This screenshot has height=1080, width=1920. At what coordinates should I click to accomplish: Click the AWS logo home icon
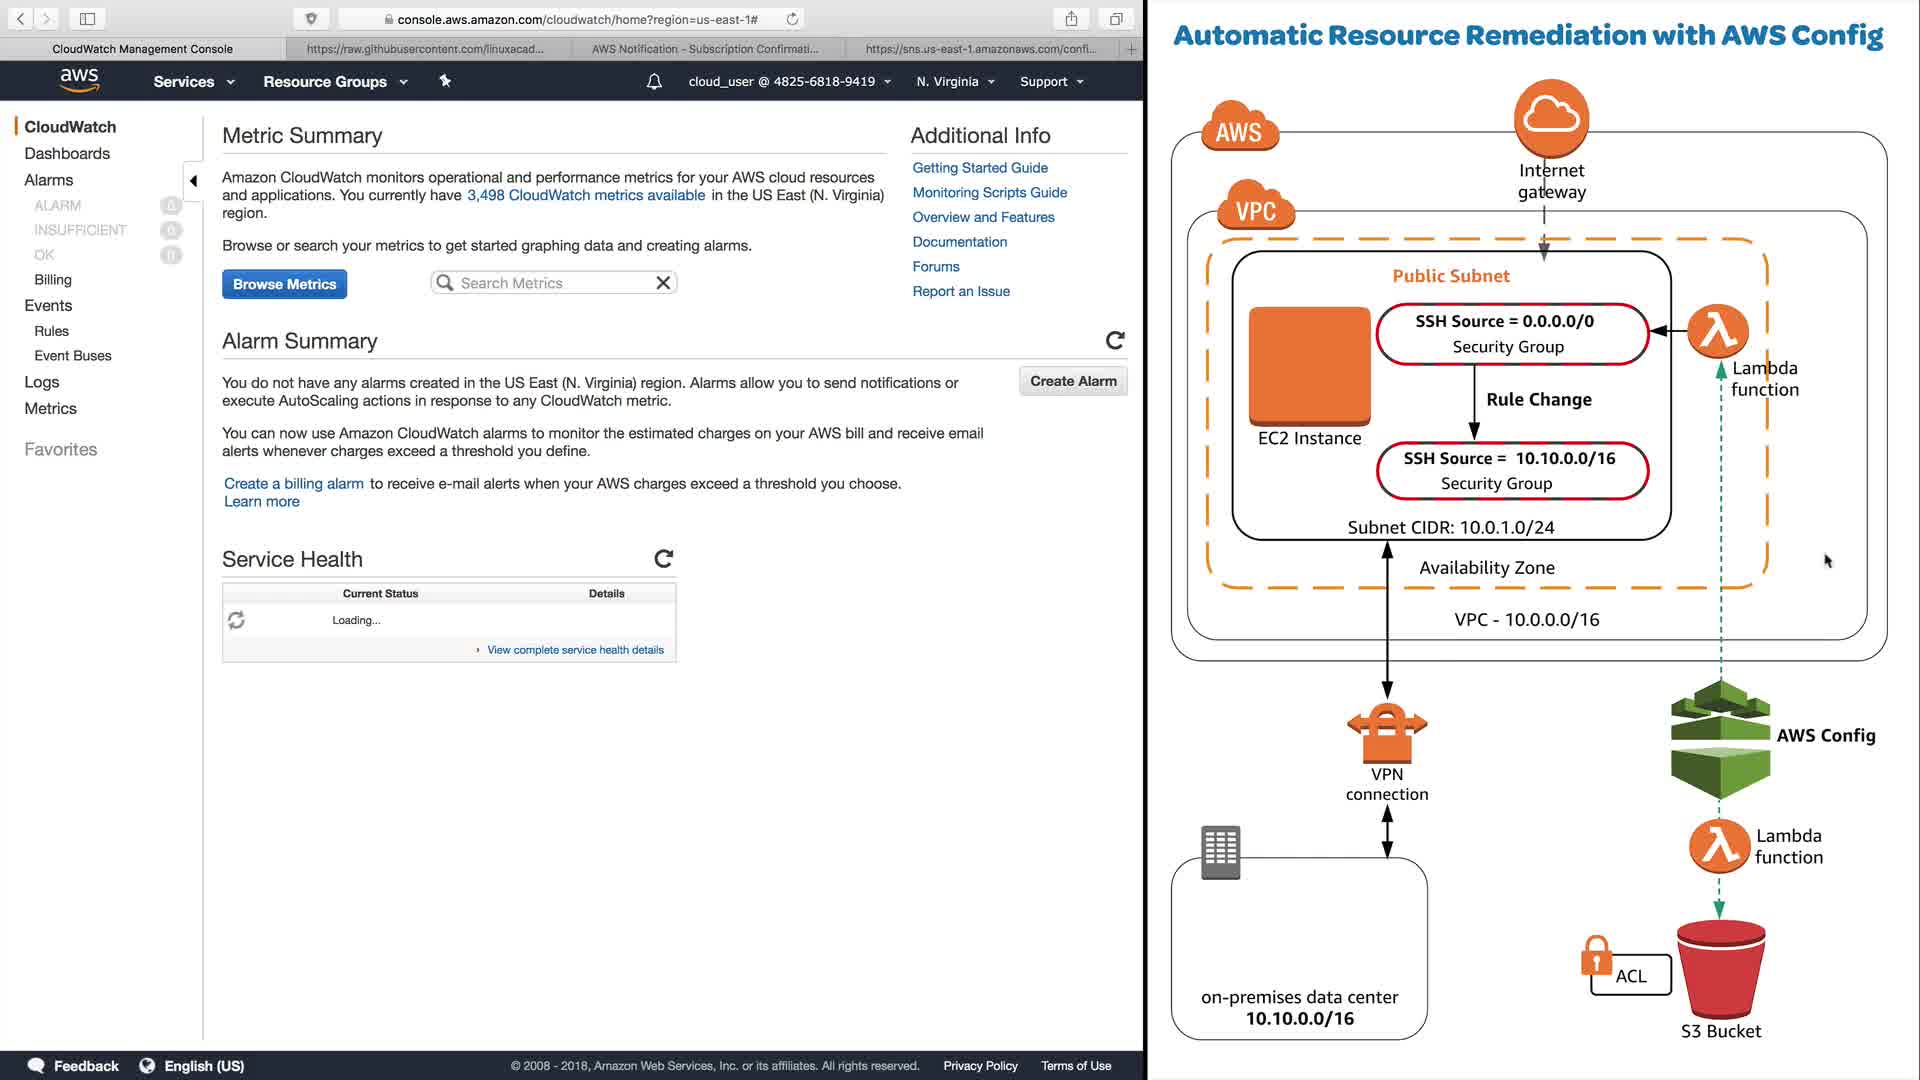(79, 80)
